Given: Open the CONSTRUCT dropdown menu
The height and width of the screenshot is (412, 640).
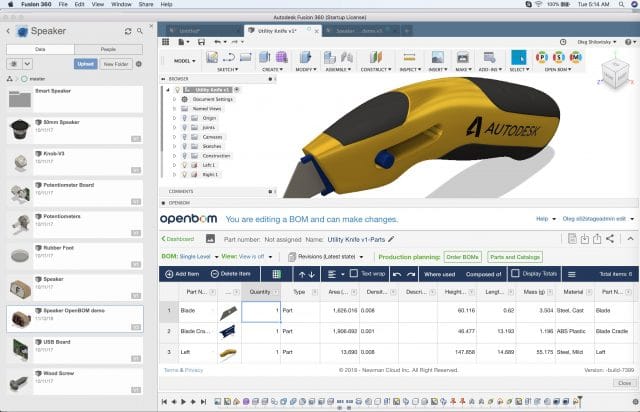Looking at the screenshot, I should tap(376, 69).
